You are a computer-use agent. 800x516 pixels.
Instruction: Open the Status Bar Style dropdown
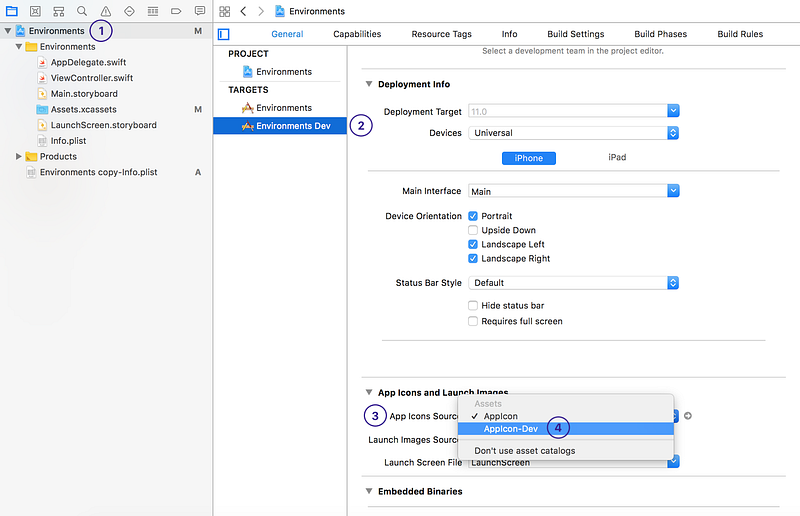pos(673,283)
